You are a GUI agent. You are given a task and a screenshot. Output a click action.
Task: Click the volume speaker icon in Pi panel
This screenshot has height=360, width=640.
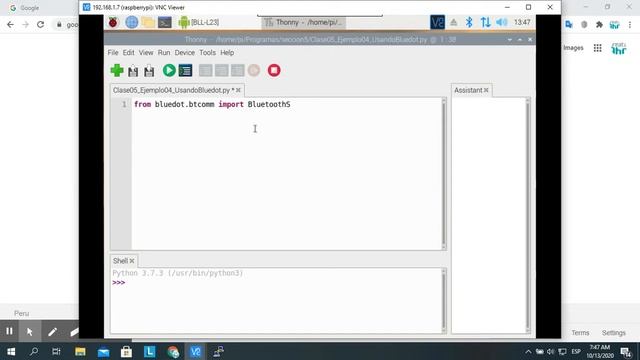502,22
